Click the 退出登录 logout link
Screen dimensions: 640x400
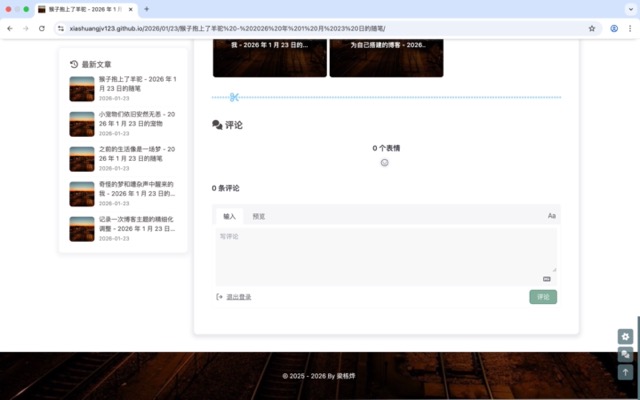pyautogui.click(x=238, y=297)
